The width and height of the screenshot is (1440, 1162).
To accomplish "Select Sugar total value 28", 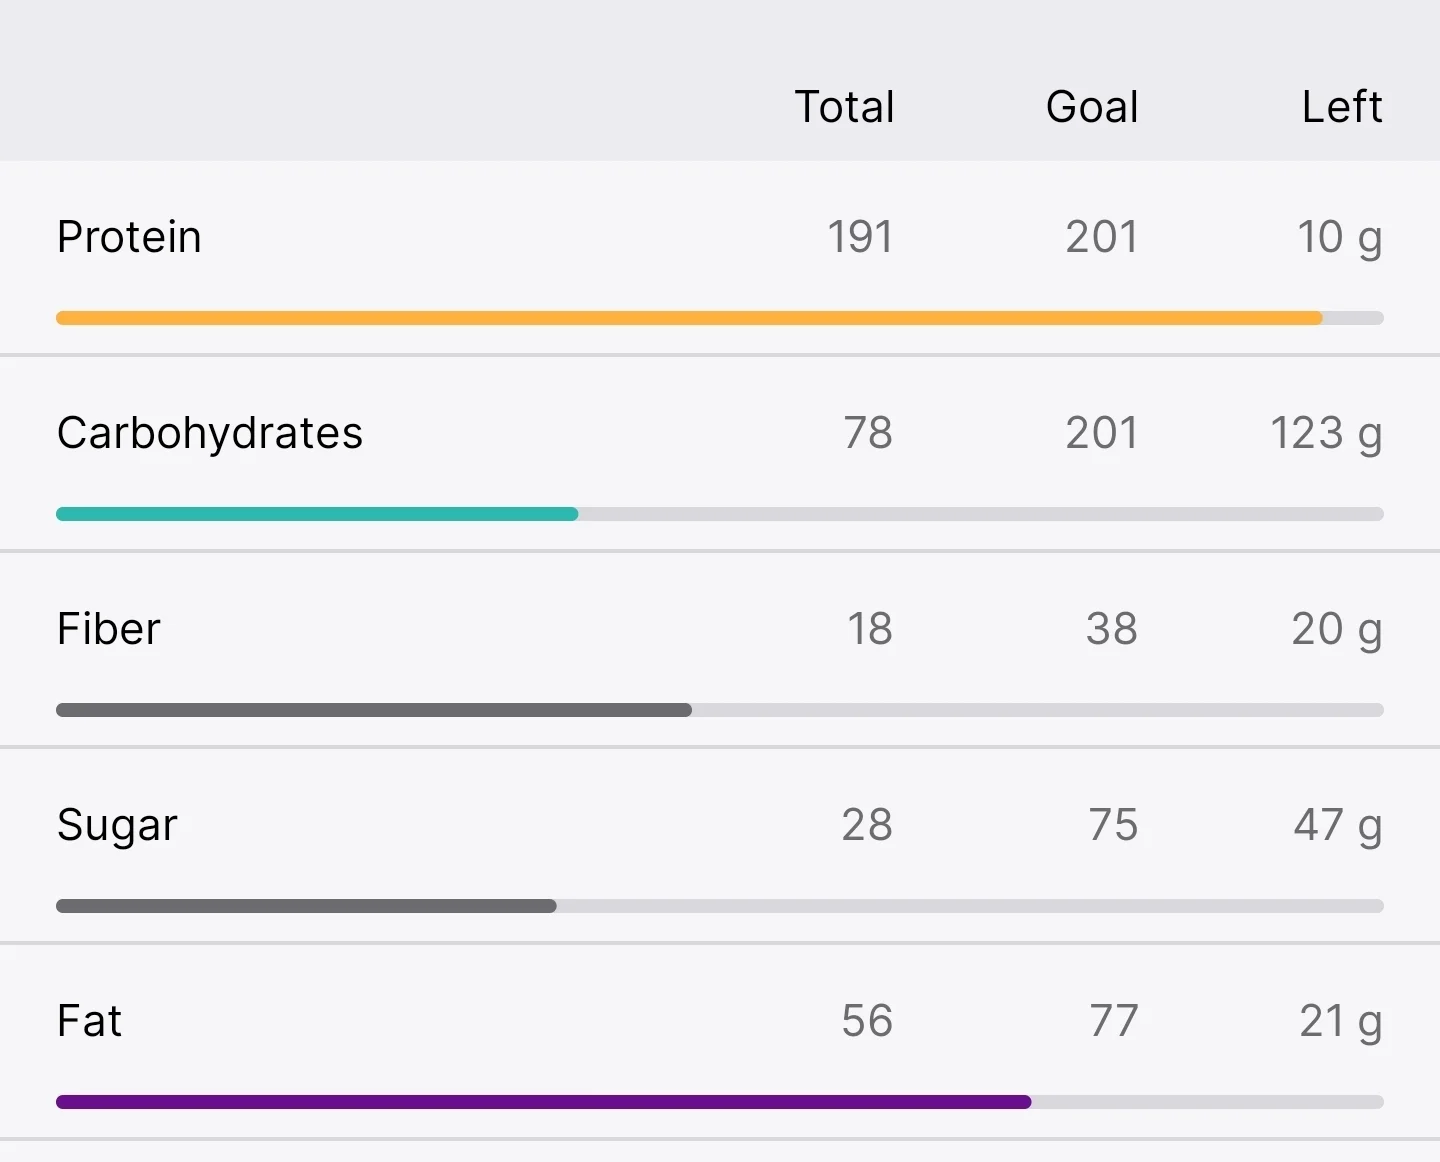I will tap(867, 825).
